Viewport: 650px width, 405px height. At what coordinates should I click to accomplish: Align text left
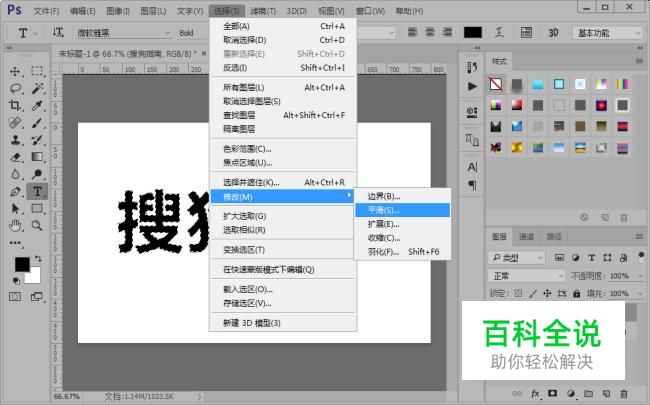click(x=412, y=32)
